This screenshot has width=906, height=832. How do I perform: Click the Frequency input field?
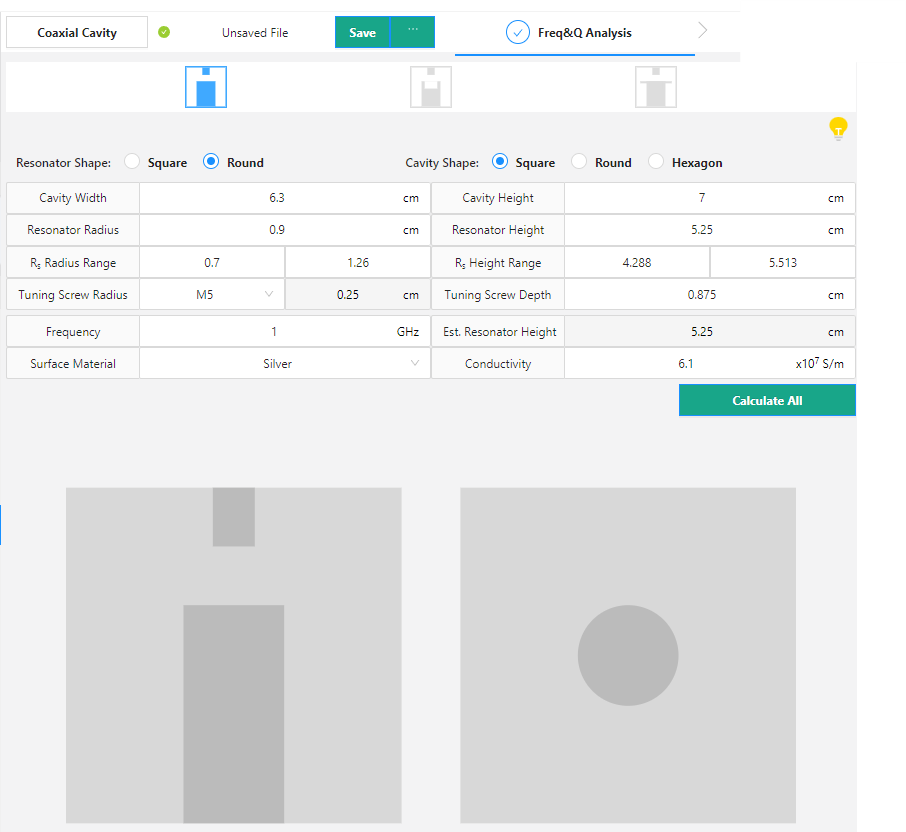285,332
